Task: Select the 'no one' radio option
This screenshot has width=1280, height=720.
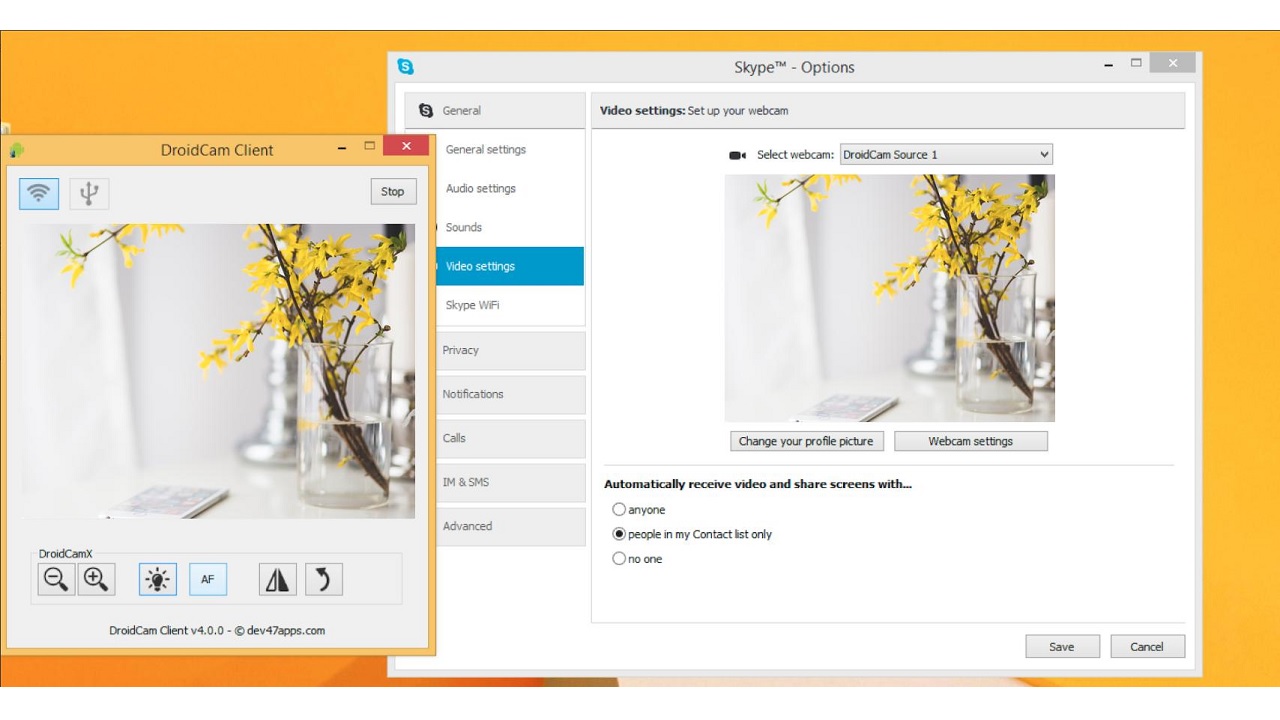Action: [x=619, y=559]
